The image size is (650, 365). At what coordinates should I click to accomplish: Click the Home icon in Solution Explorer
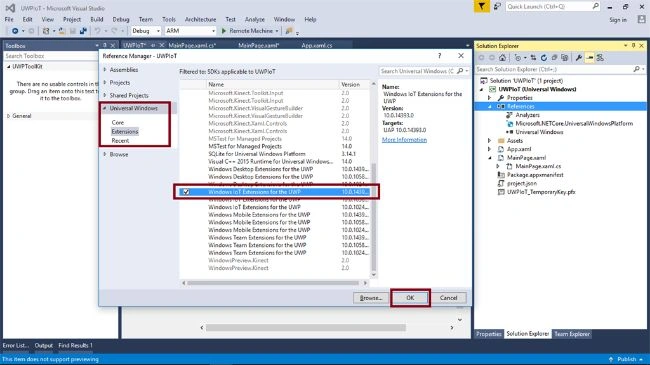(x=502, y=58)
